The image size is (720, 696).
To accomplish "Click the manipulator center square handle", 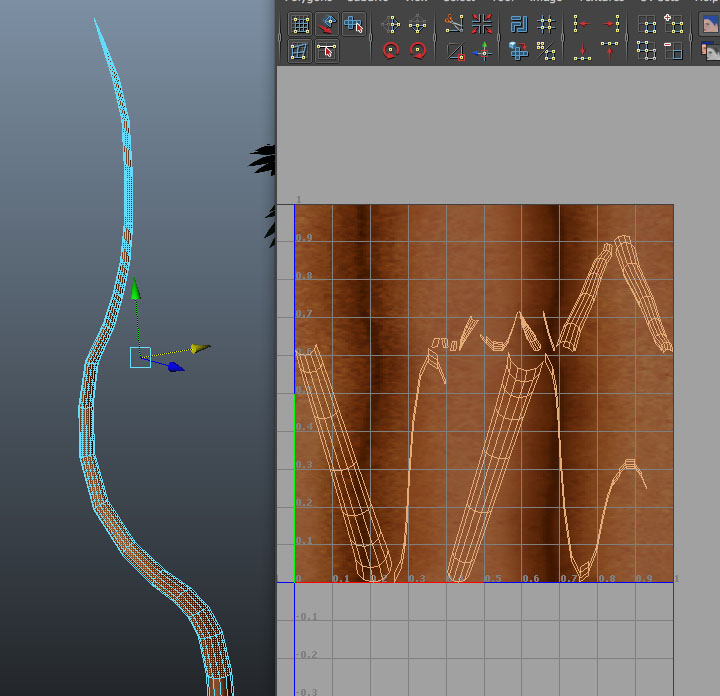I will 141,357.
